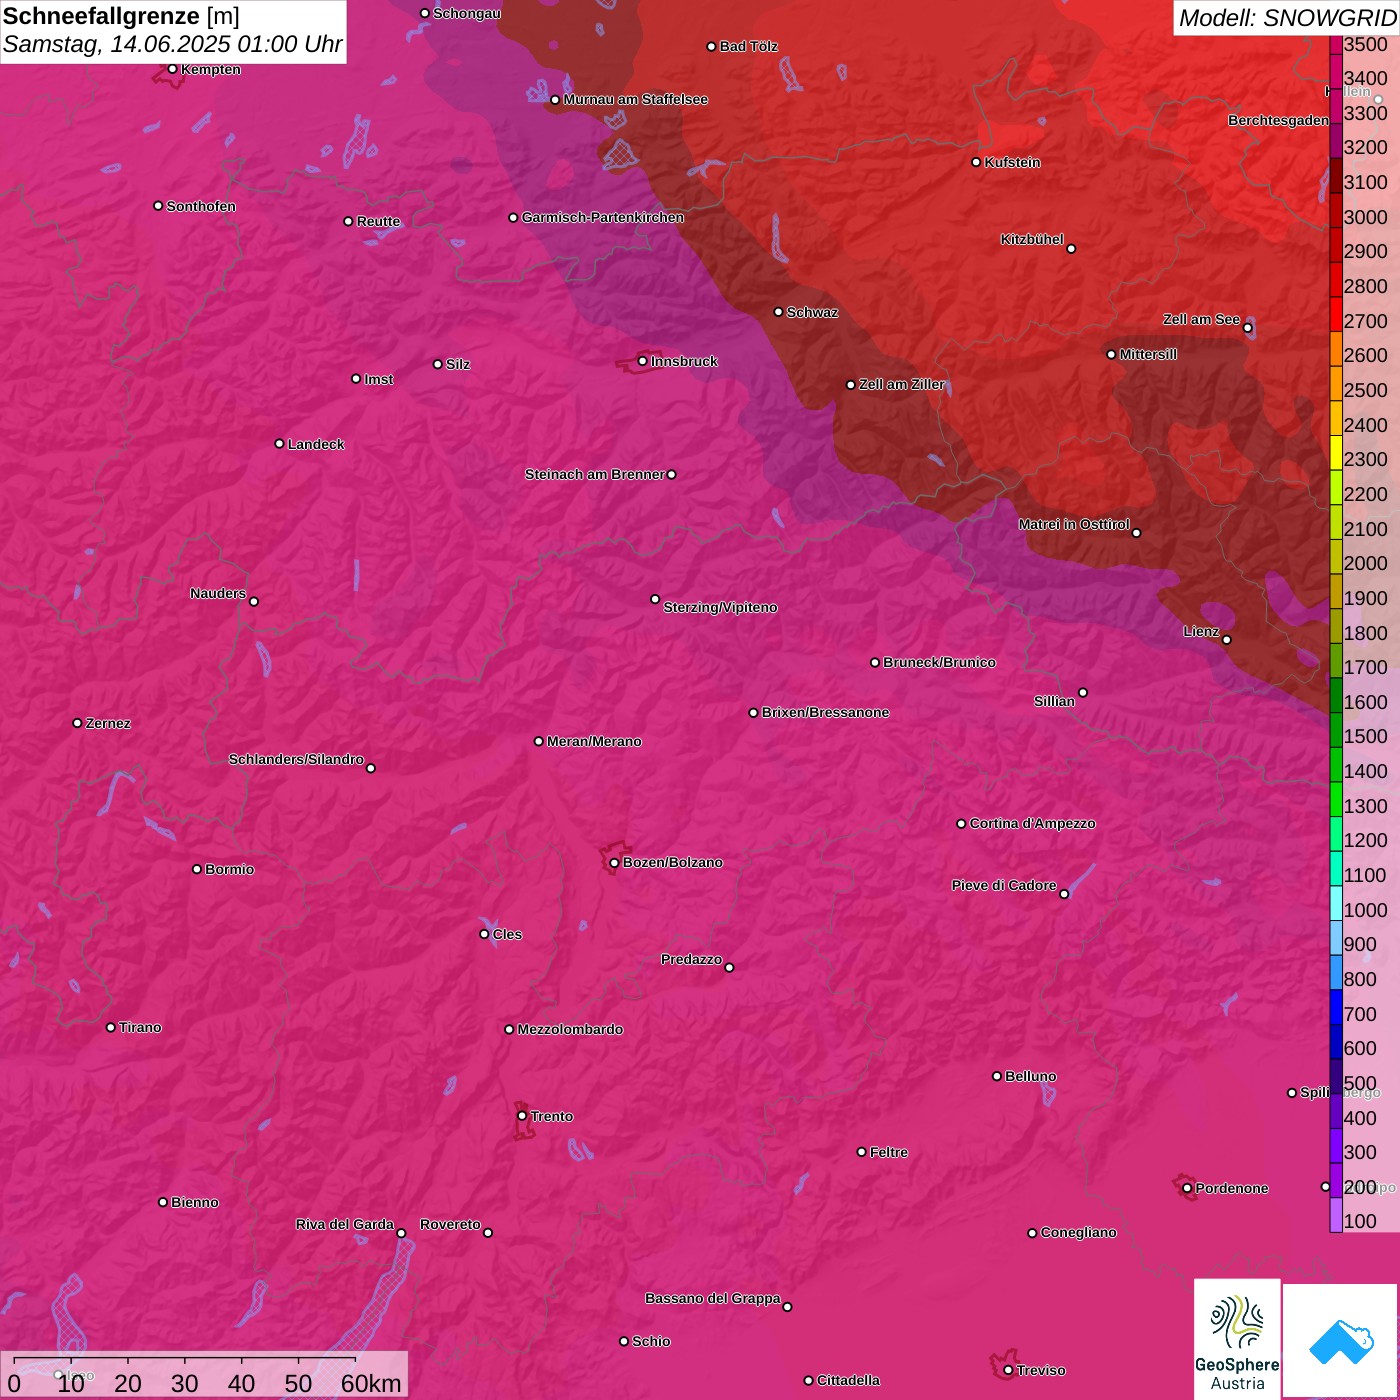Click the Feltre location dot
Viewport: 1400px width, 1400px height.
click(861, 1152)
